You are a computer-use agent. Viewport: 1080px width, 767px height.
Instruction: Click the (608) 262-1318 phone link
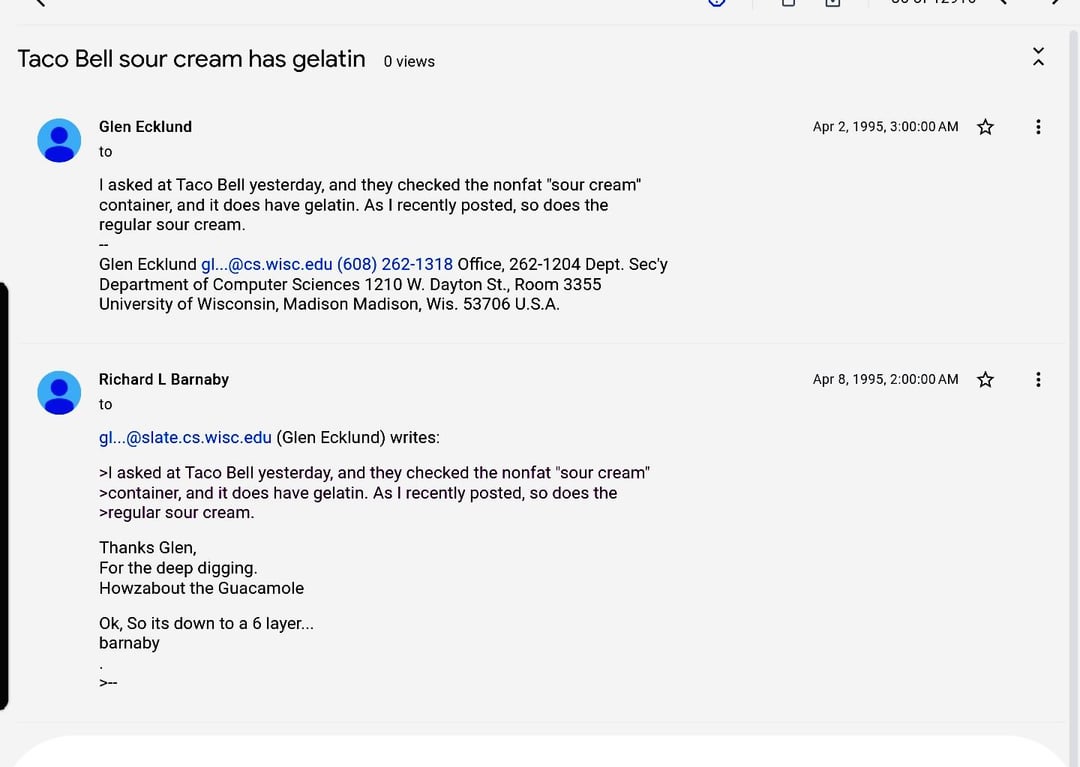[x=395, y=264]
